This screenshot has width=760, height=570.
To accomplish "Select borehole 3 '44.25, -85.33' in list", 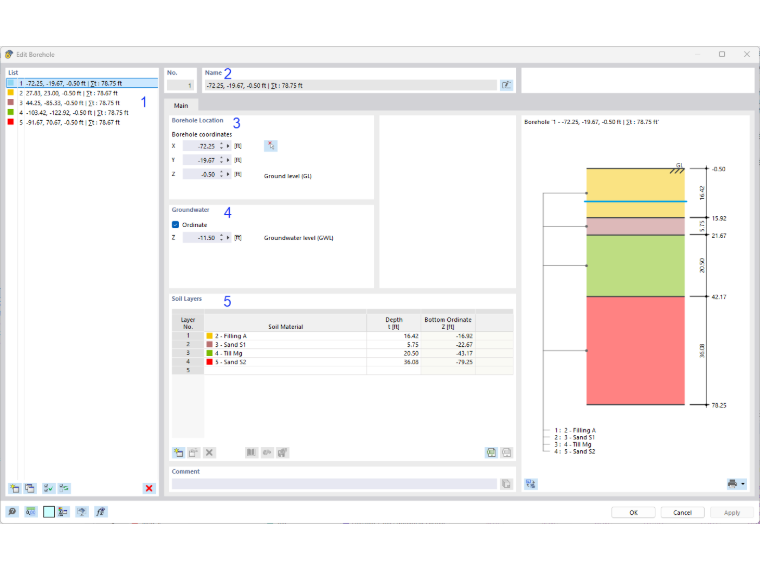I will 82,103.
